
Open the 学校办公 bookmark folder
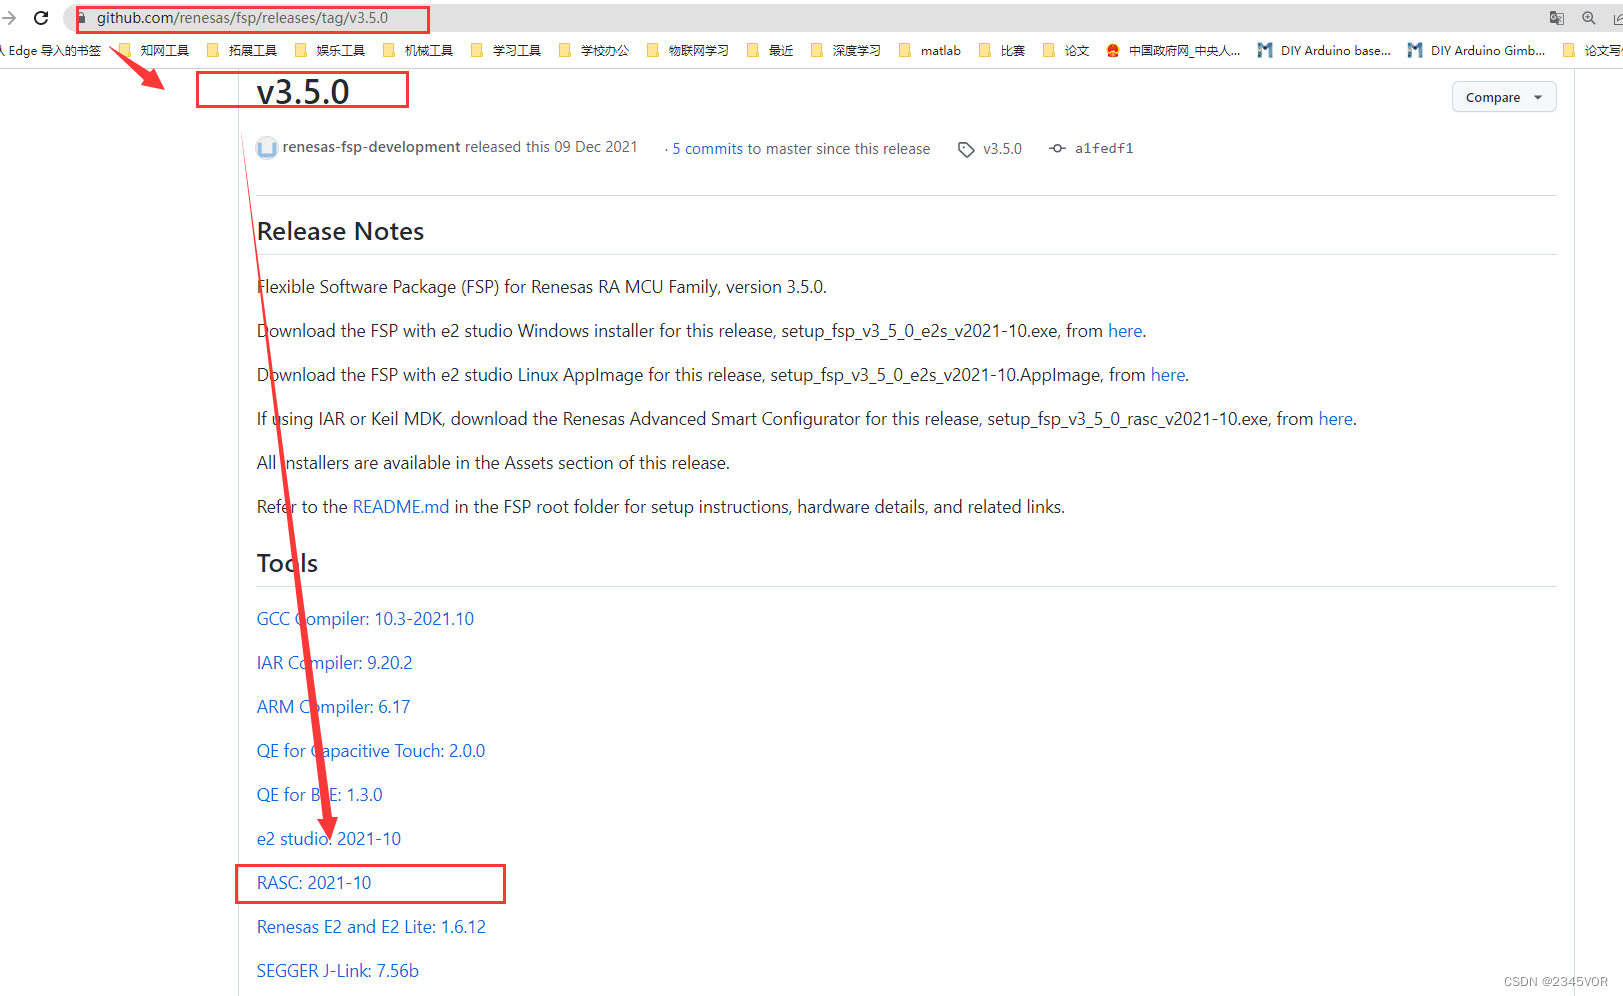[x=594, y=51]
